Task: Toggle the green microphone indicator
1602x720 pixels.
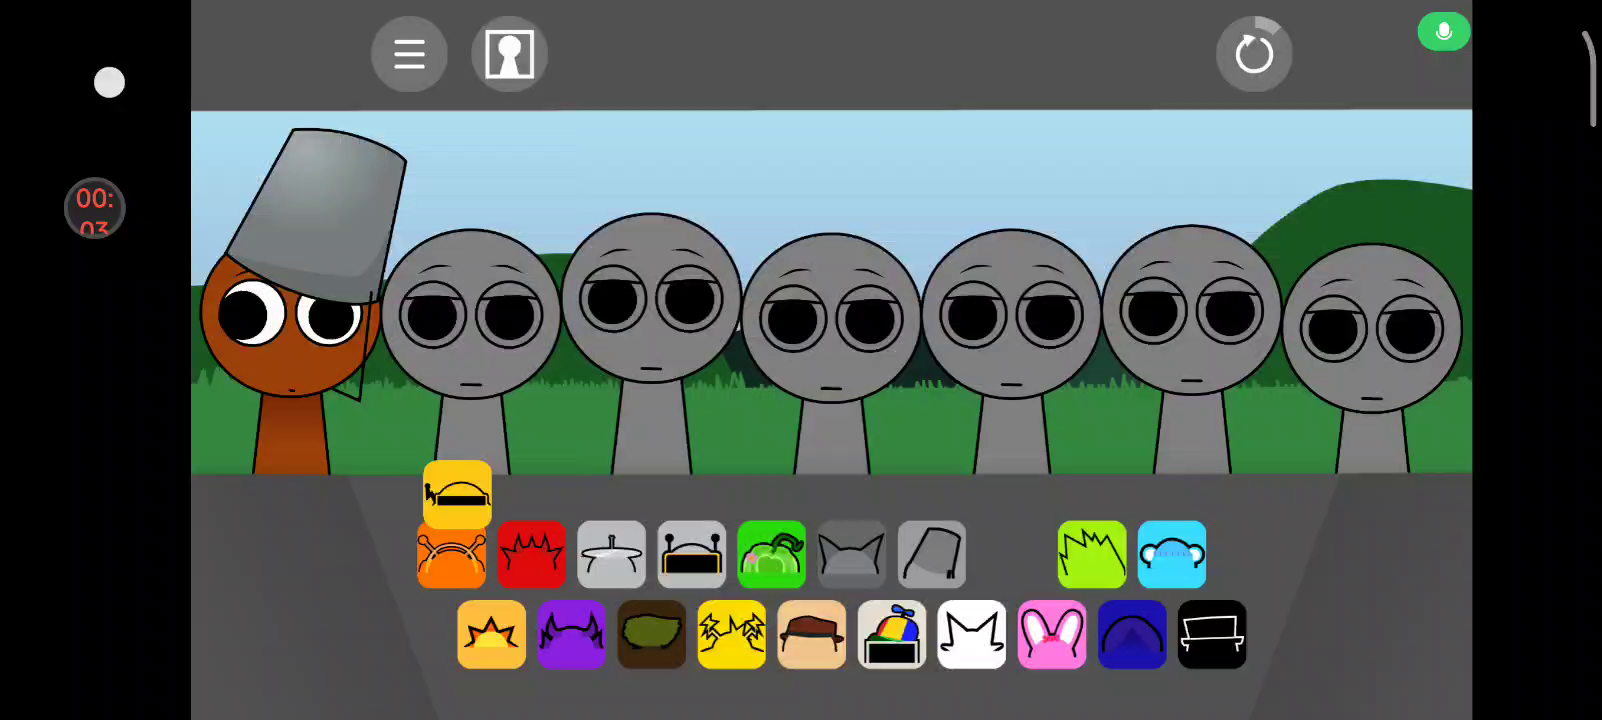Action: click(x=1443, y=32)
